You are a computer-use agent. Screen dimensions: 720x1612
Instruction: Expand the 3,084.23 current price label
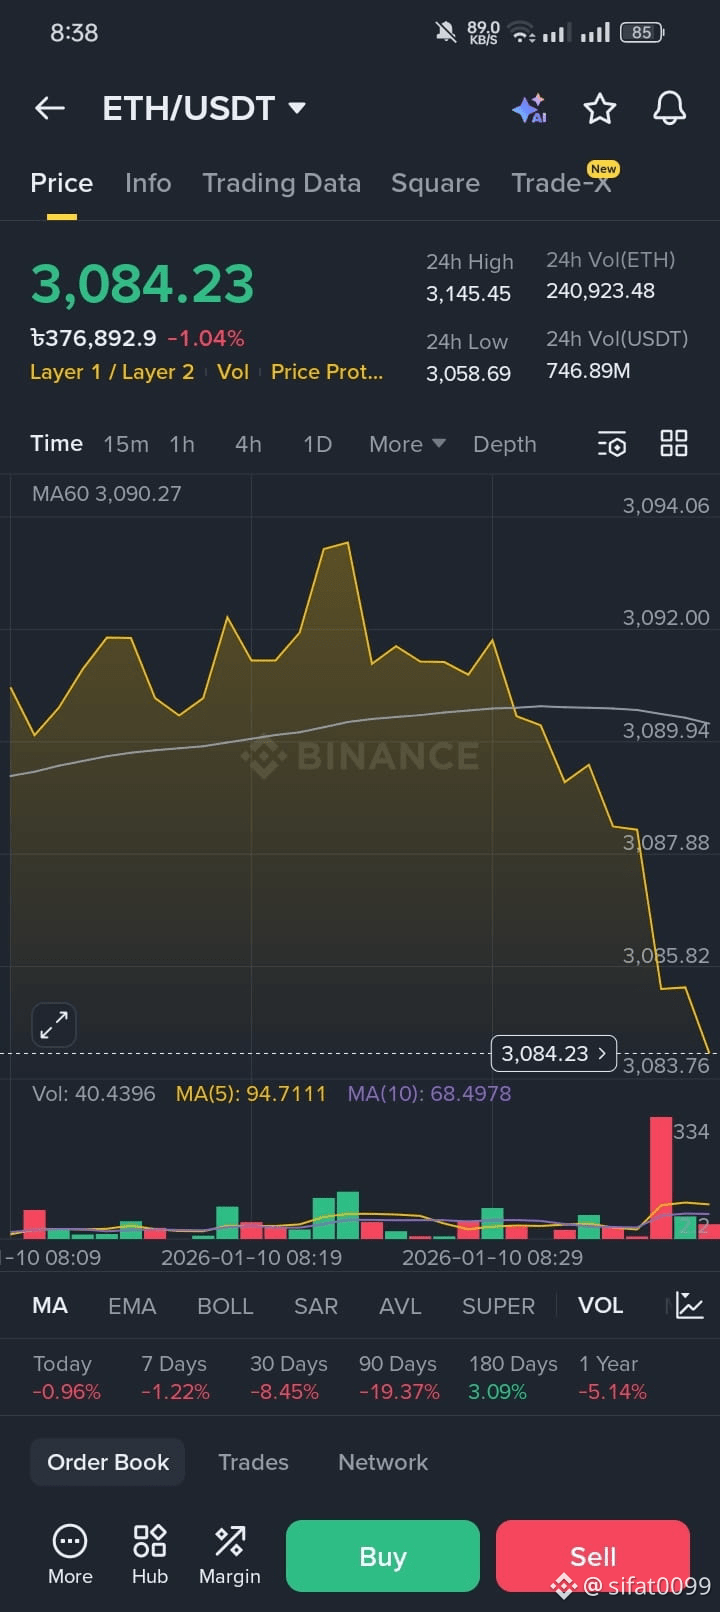pos(554,1053)
